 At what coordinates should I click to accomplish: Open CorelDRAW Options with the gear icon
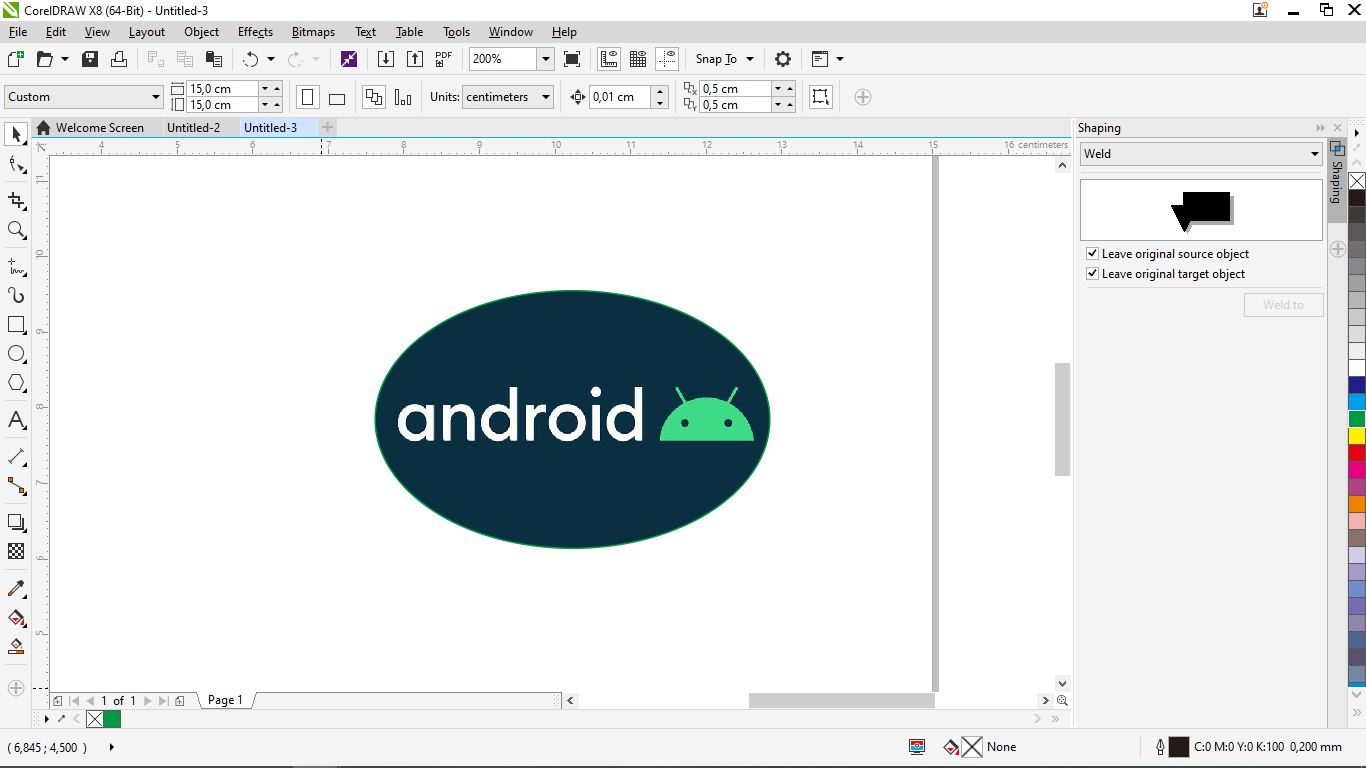(x=783, y=58)
